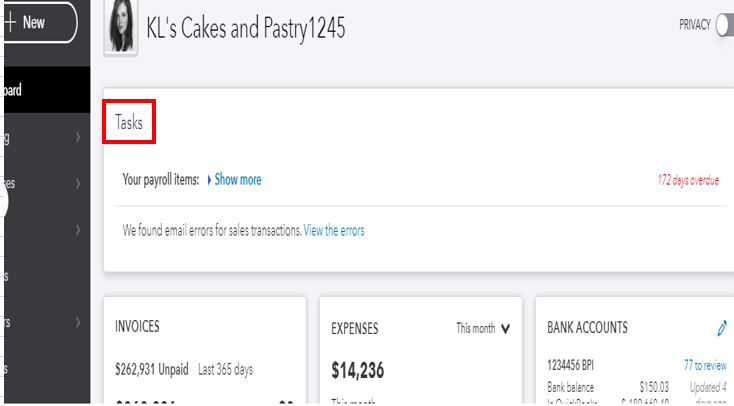Click the $262,931 Unpaid invoices amount
Viewport: 734px width, 406px height.
point(152,369)
